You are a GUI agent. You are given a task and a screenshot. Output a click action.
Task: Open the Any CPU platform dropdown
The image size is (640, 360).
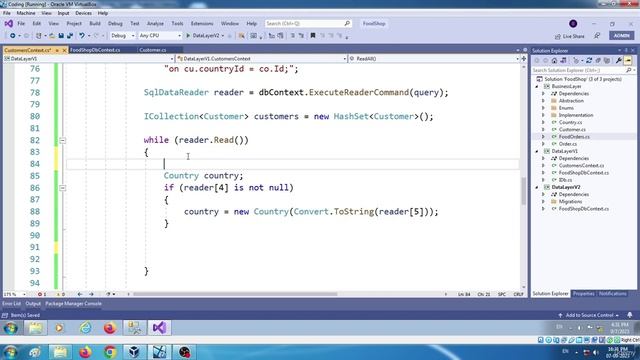(160, 36)
